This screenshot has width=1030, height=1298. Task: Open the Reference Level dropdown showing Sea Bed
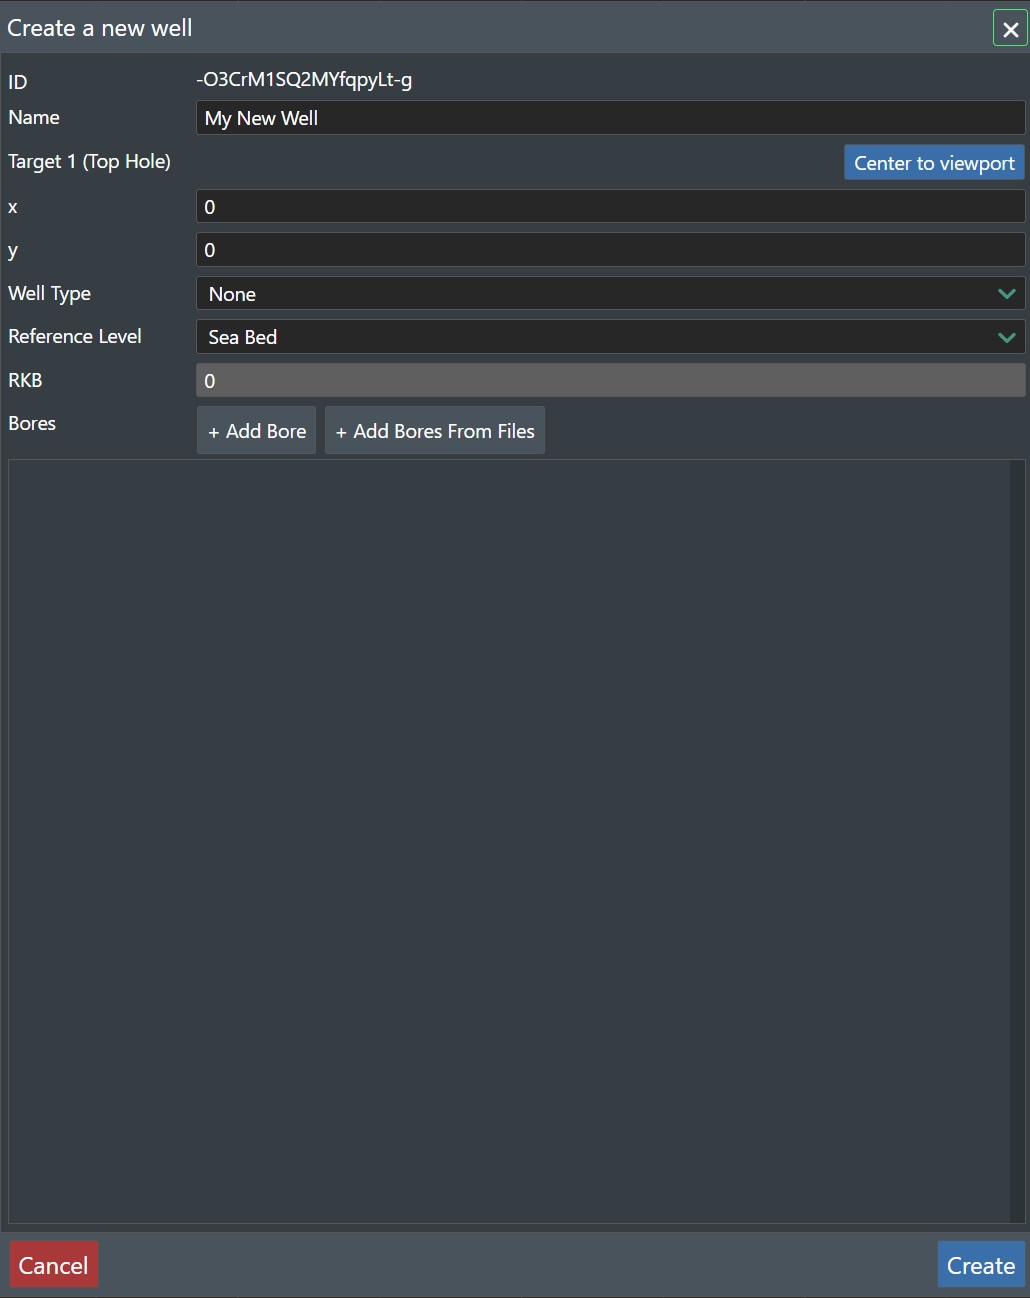600,337
